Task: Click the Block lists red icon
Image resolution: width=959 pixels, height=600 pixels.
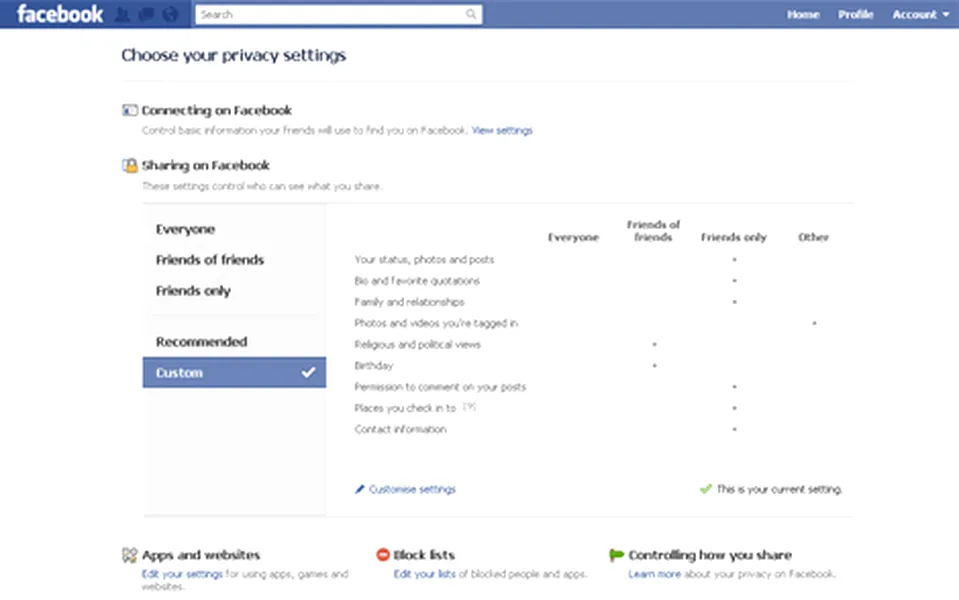Action: [383, 555]
